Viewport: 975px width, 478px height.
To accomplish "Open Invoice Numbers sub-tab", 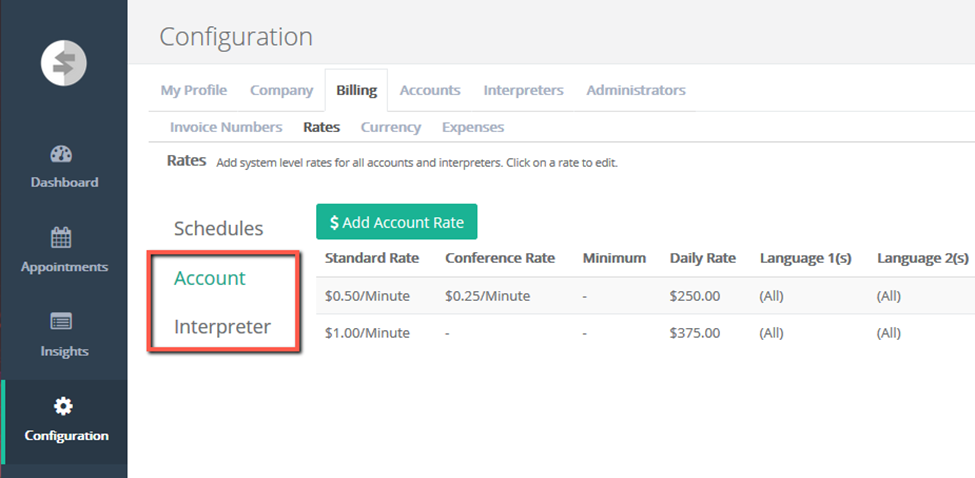I will [x=226, y=127].
